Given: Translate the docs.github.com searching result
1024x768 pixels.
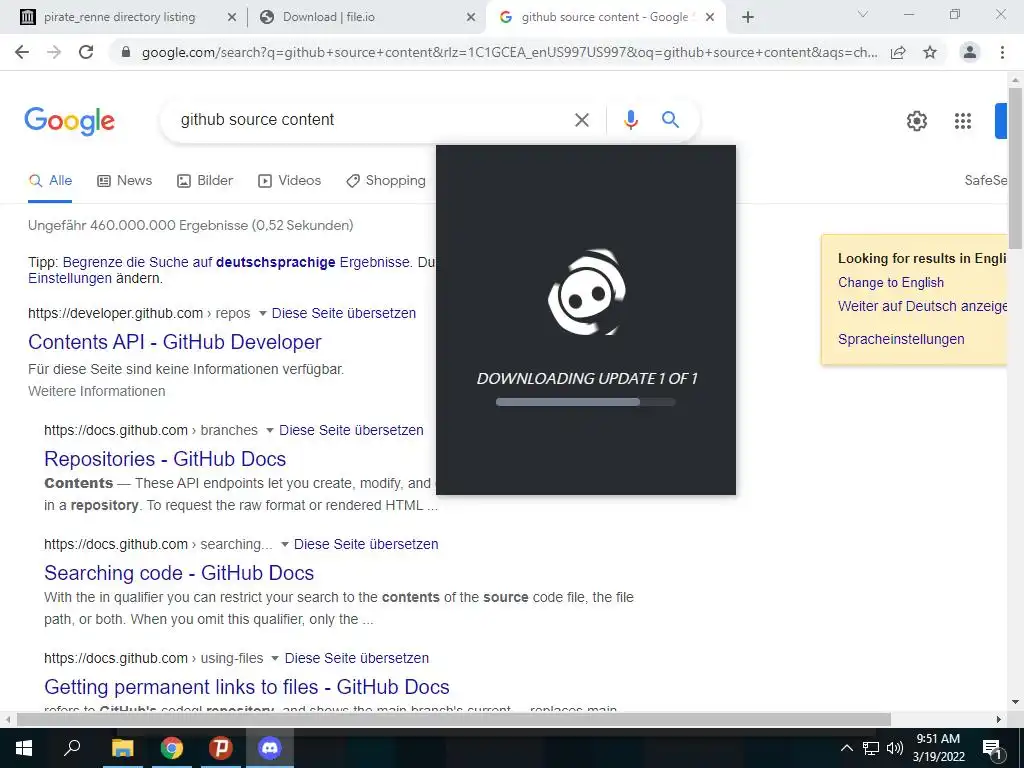Looking at the screenshot, I should coord(366,545).
